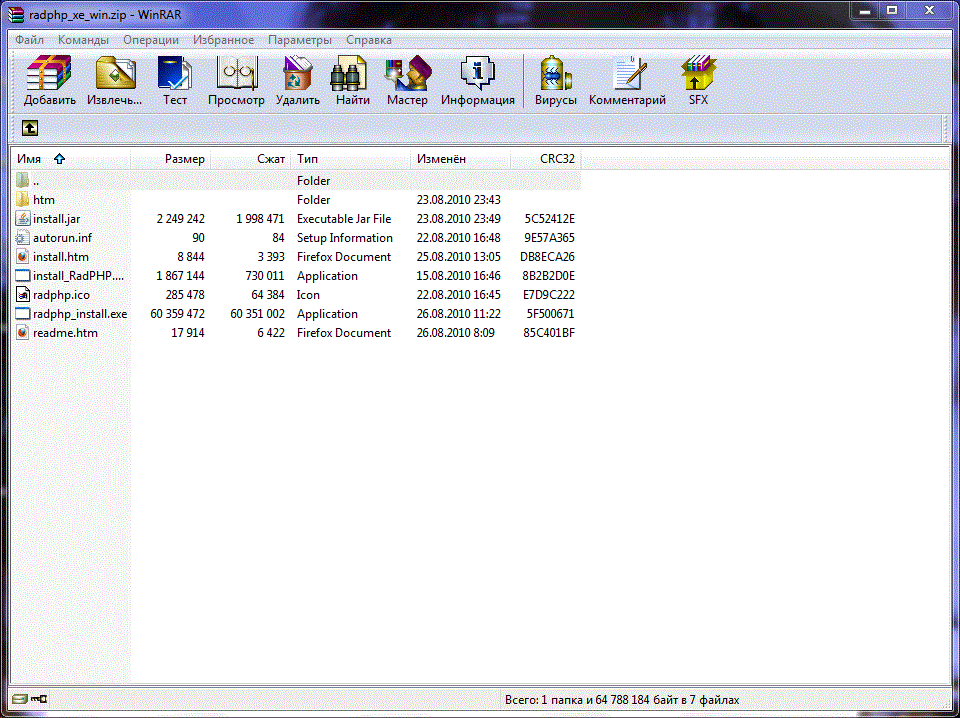Click the Setup Information type cell
Screen dimensions: 960x718
point(345,237)
